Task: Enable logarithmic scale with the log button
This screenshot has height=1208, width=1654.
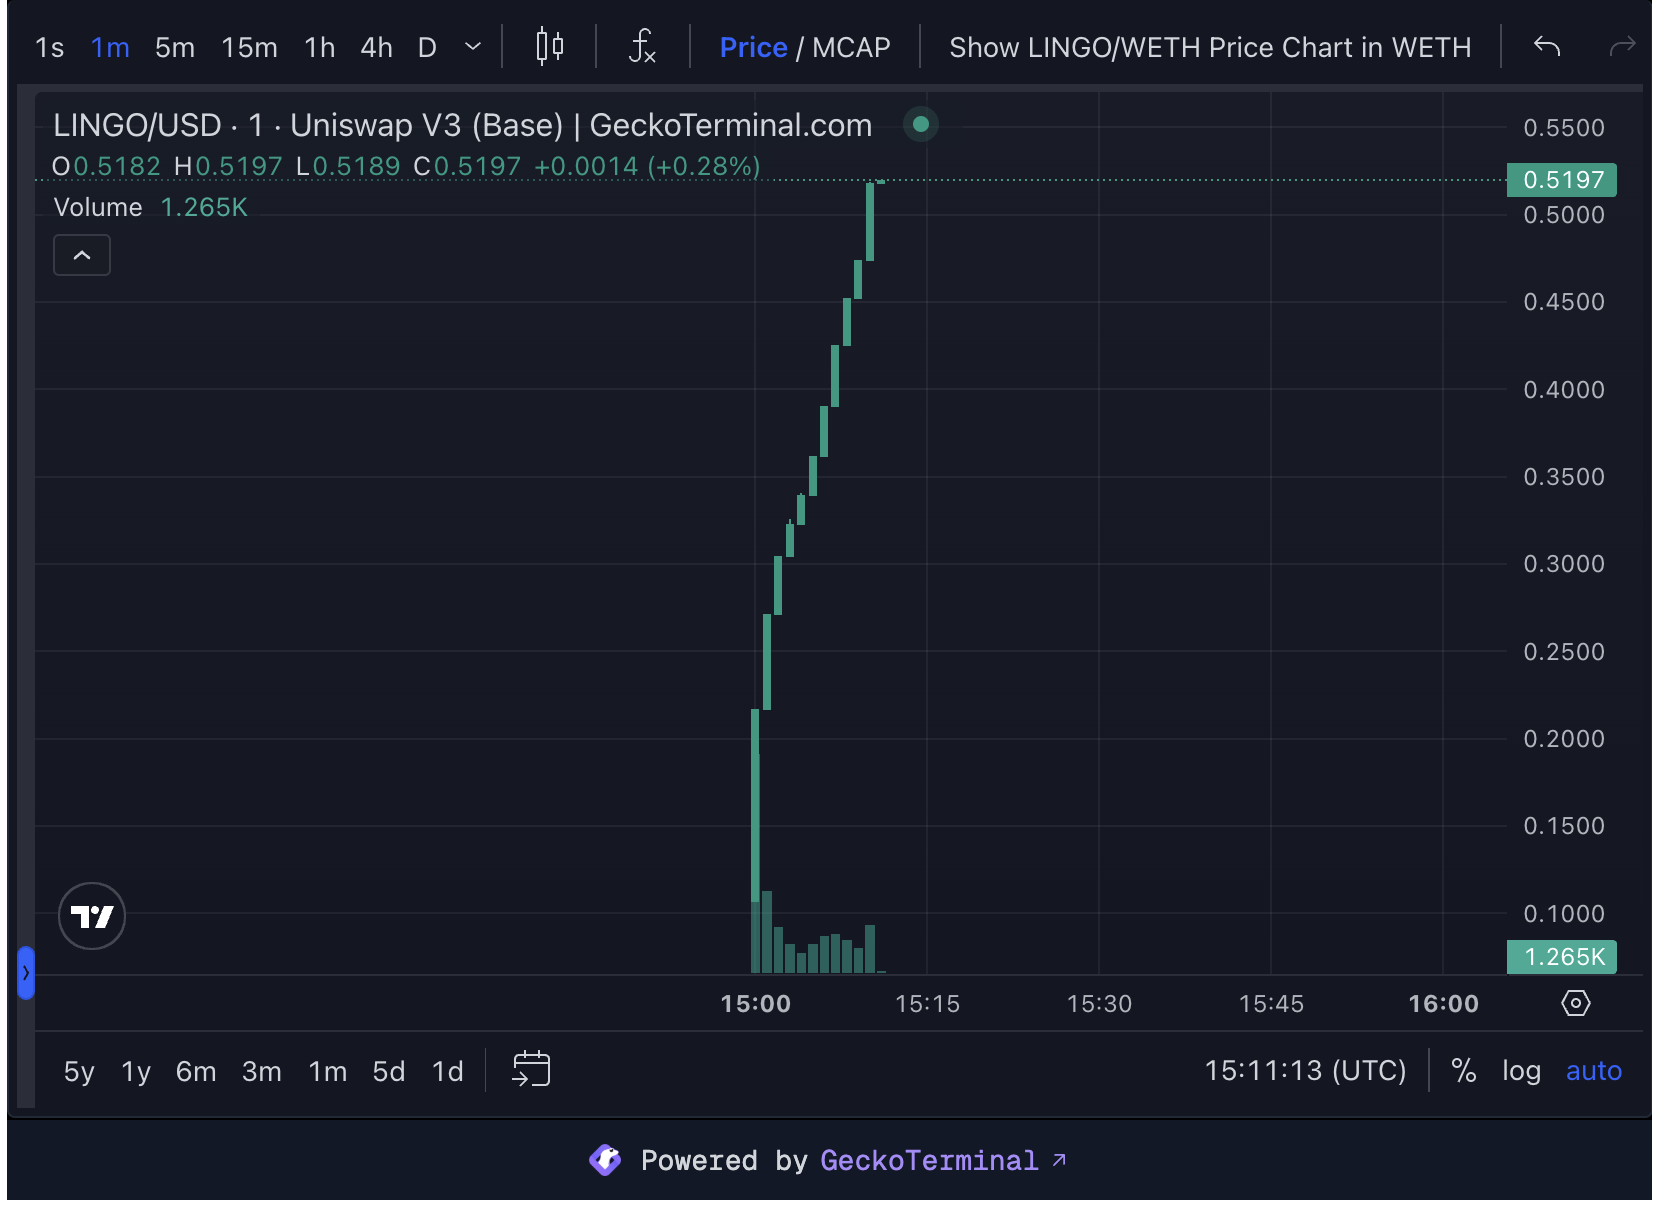Action: (1522, 1070)
